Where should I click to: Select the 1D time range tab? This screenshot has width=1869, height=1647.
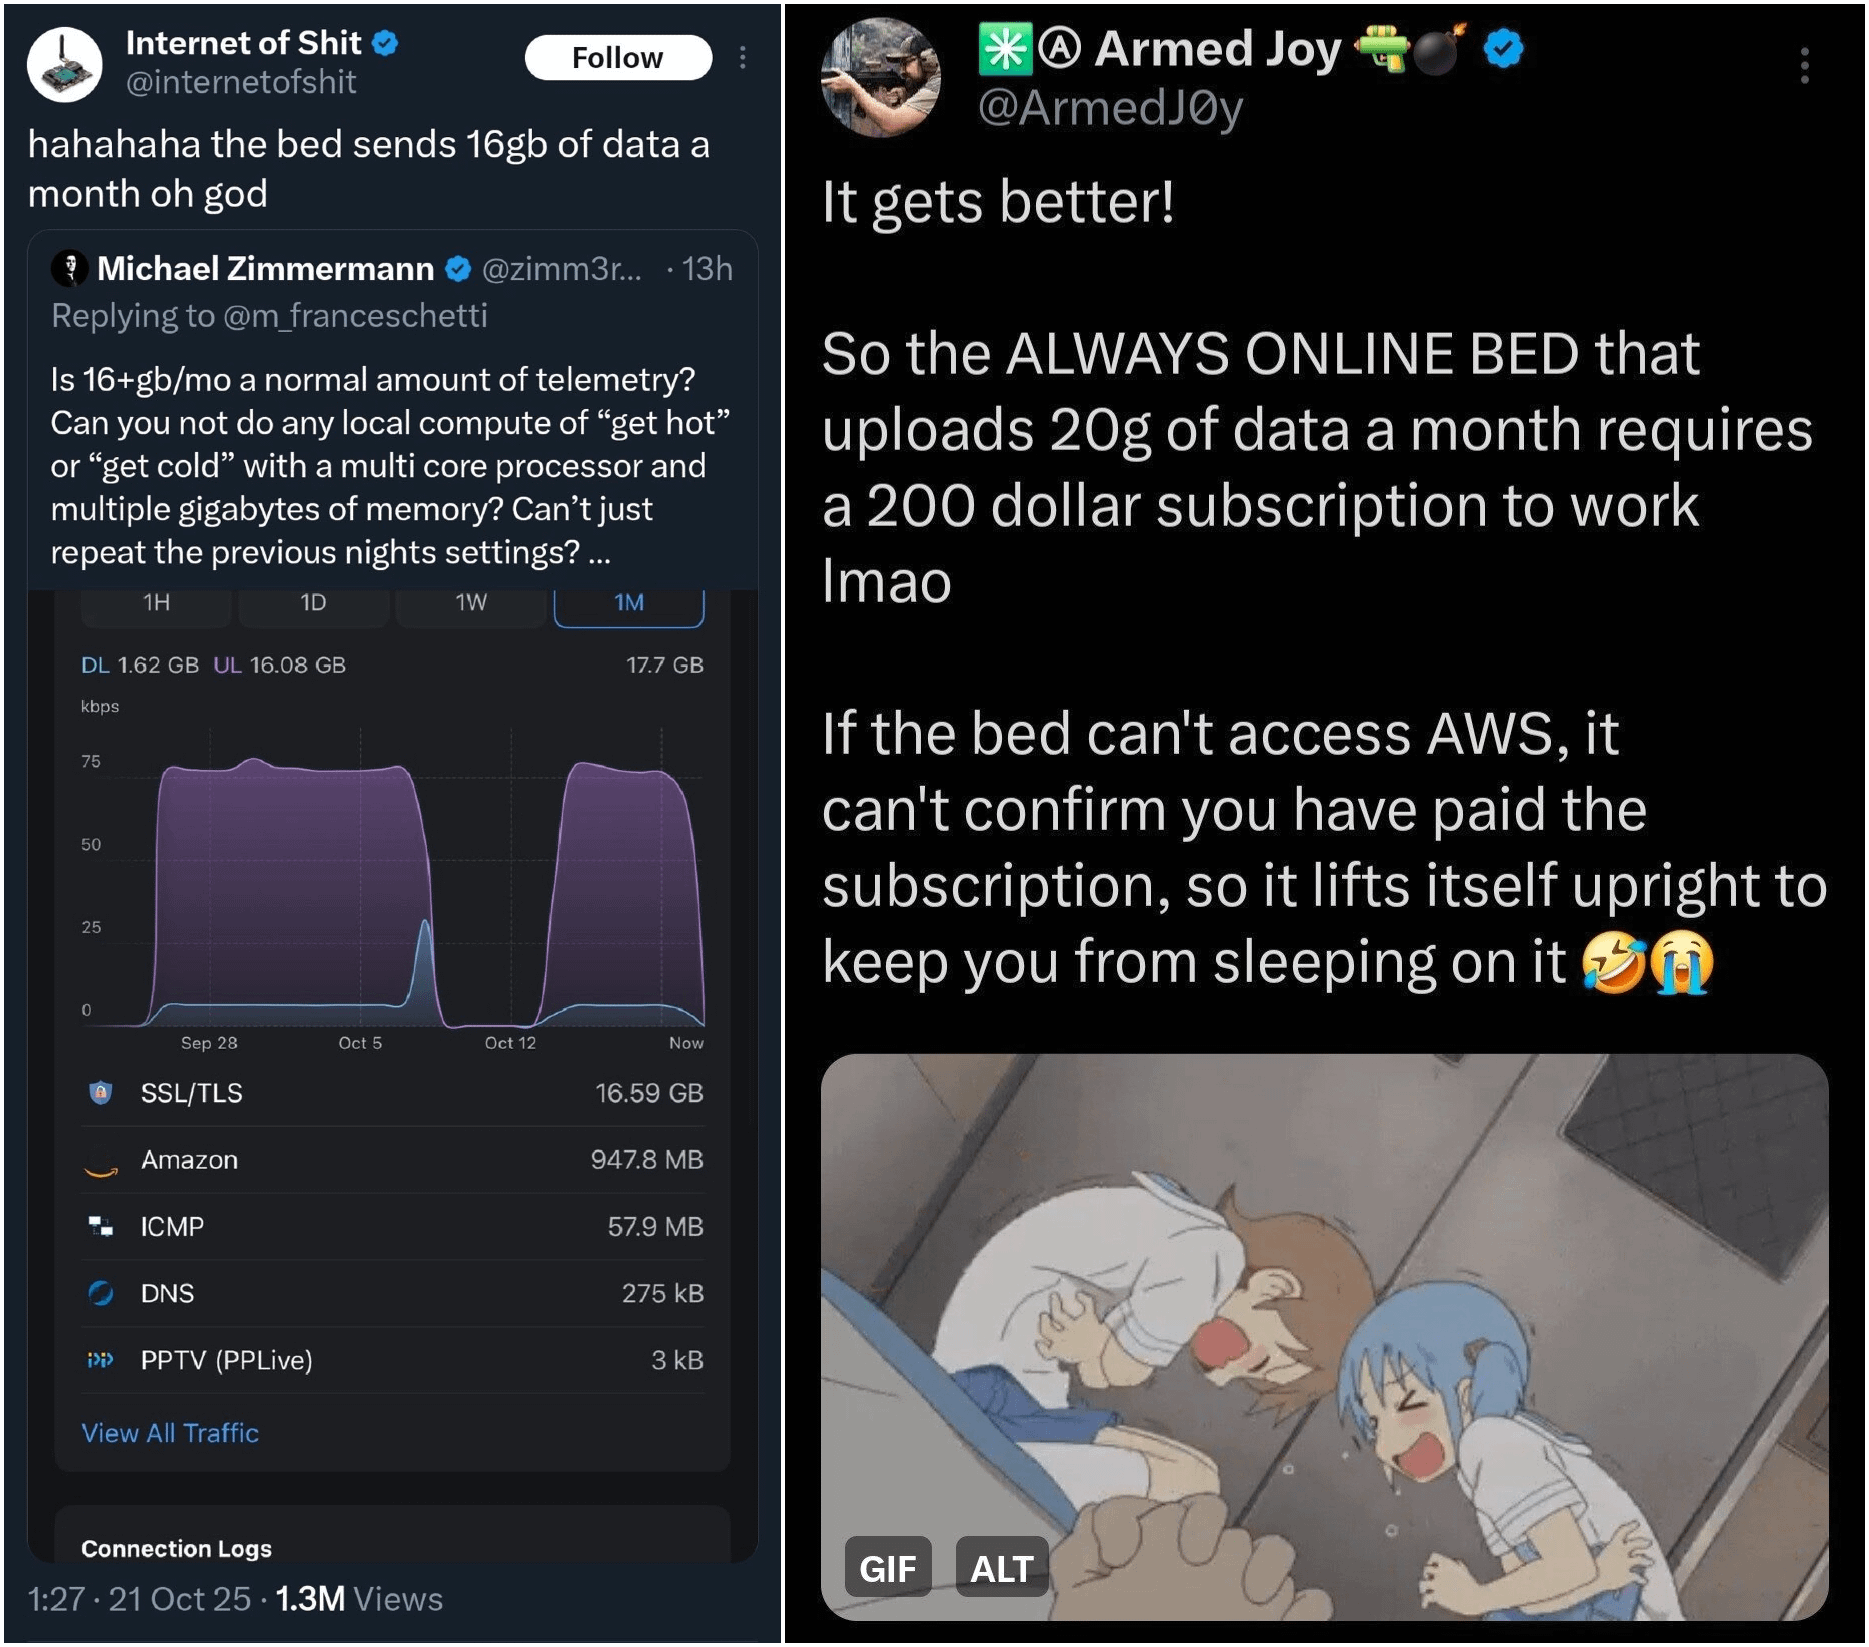click(x=313, y=602)
